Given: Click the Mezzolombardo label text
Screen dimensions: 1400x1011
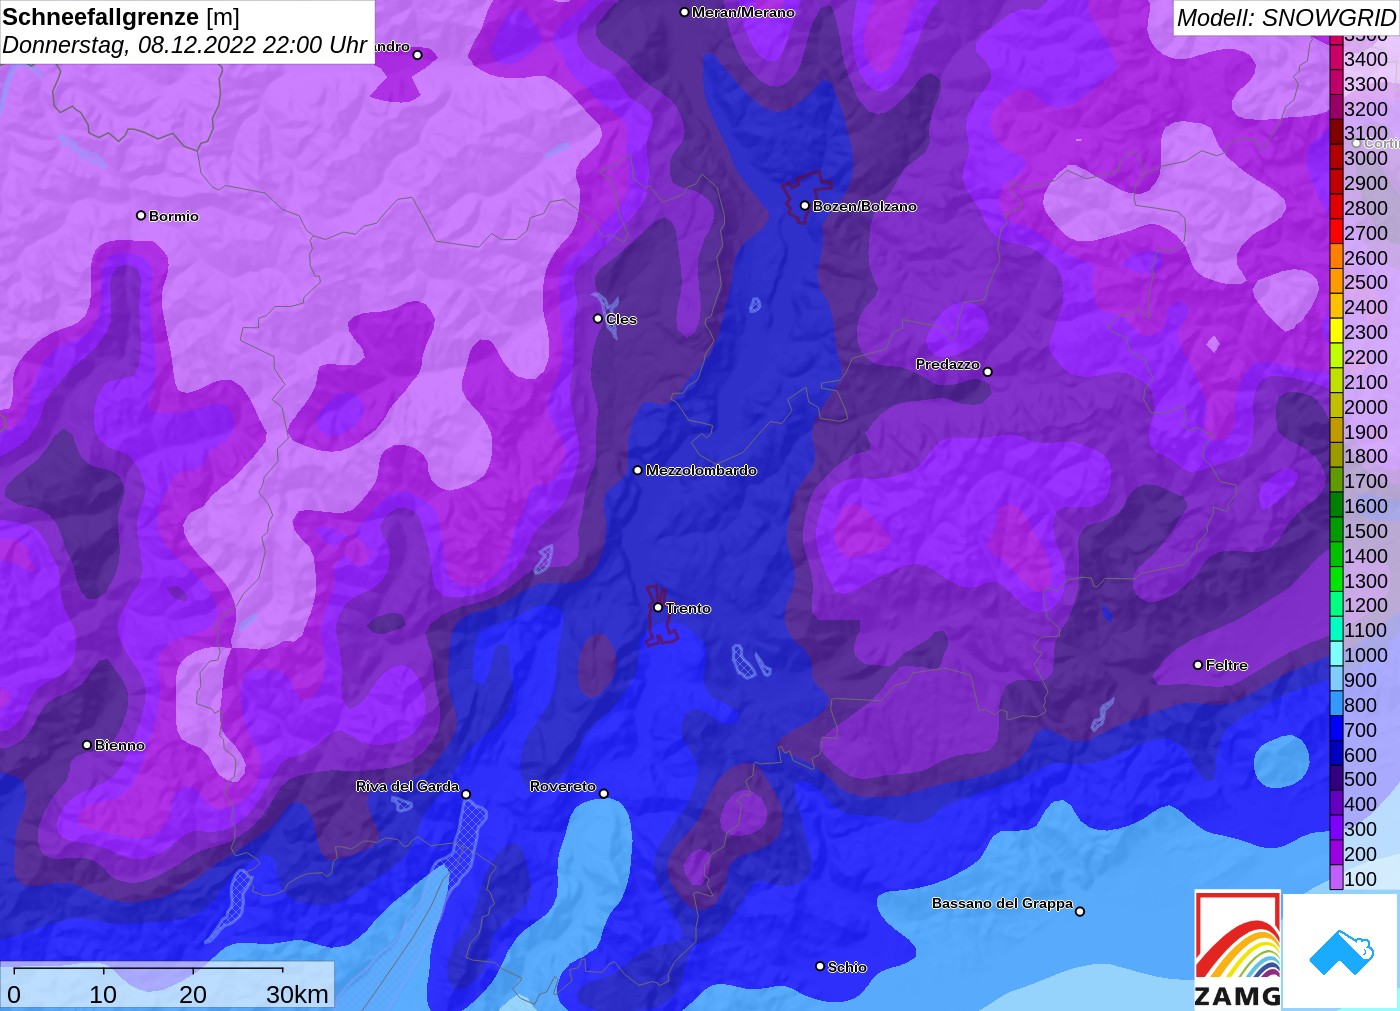Looking at the screenshot, I should coord(701,470).
